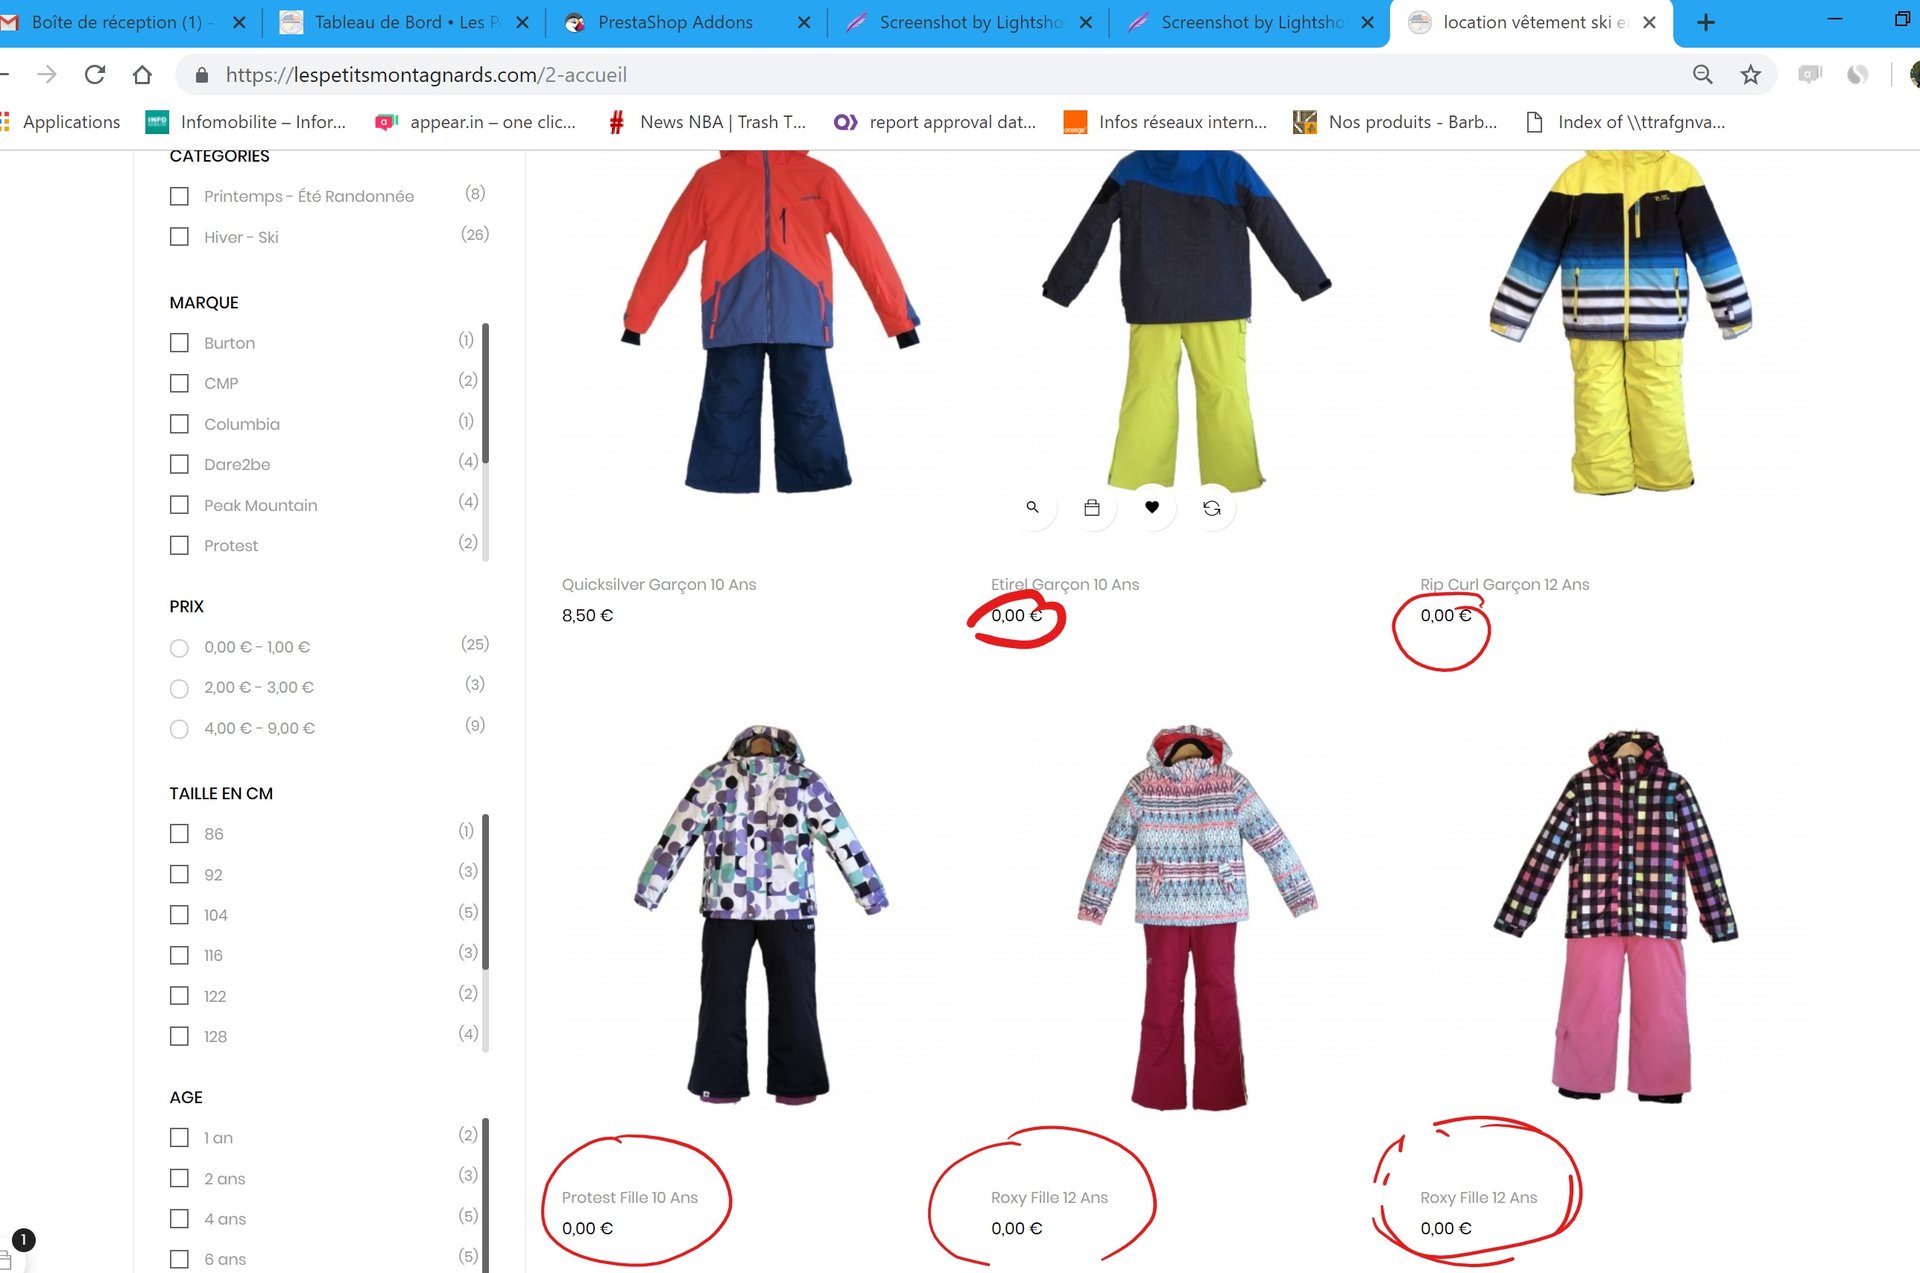Close the PrestaShop Addons tab
The width and height of the screenshot is (1920, 1273).
[x=804, y=22]
